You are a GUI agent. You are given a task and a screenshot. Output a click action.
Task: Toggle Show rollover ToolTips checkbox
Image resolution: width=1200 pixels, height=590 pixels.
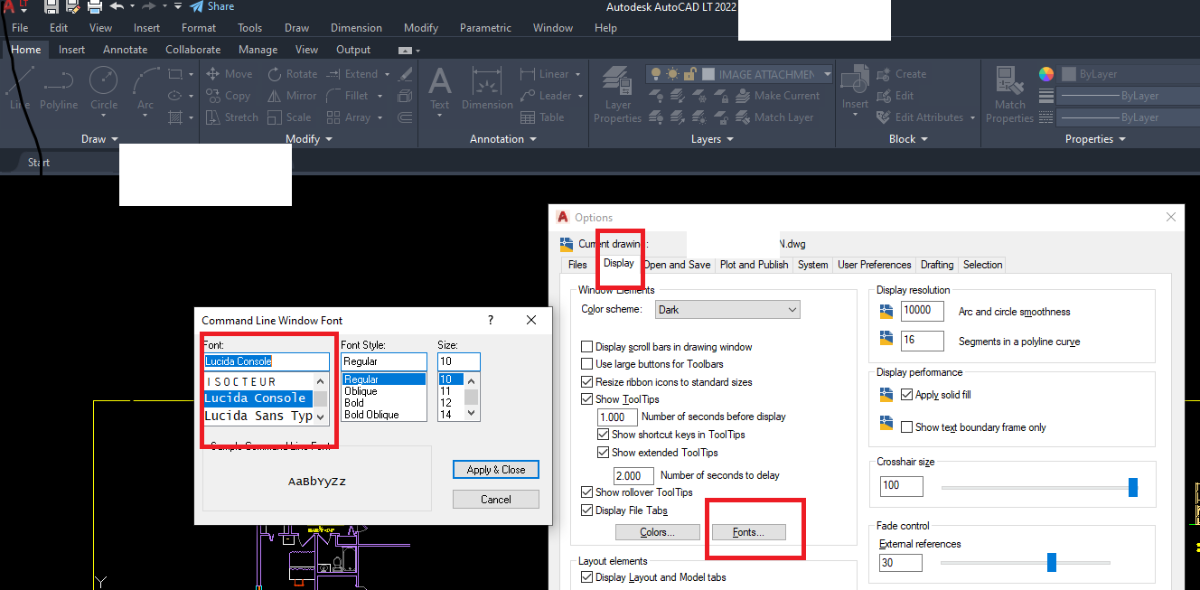tap(587, 492)
